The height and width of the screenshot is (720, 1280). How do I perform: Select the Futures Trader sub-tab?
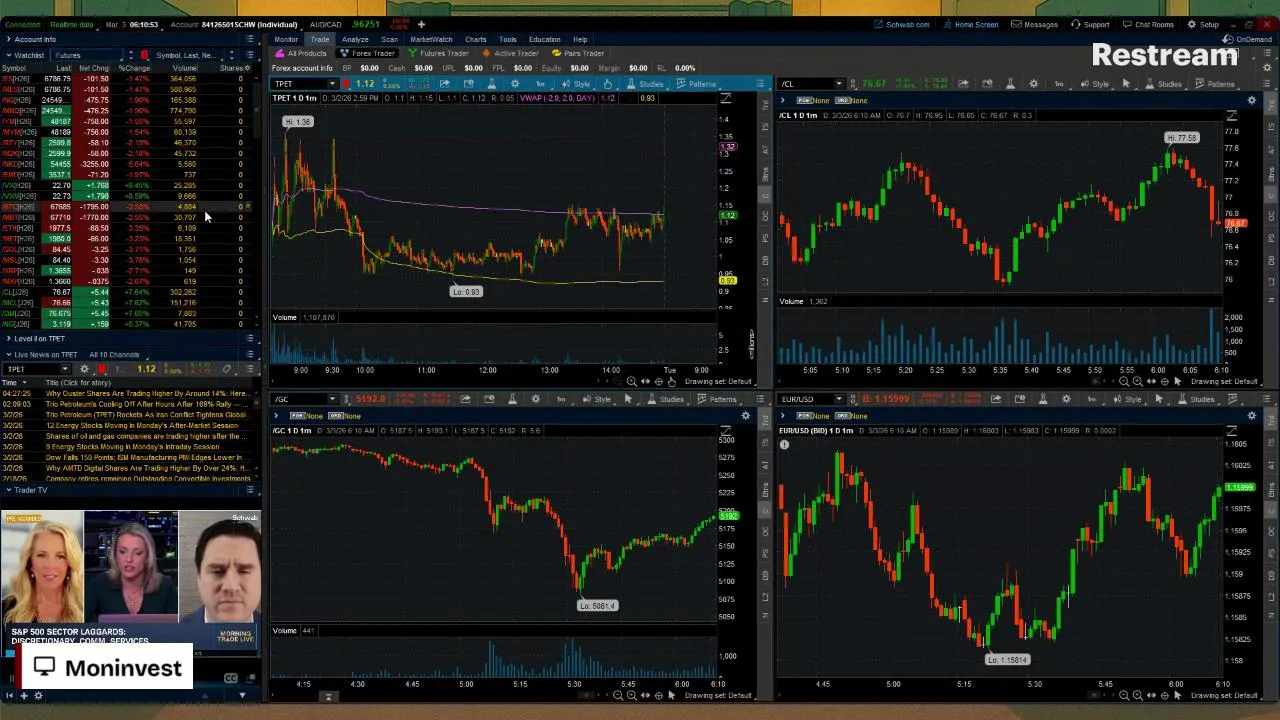[439, 53]
